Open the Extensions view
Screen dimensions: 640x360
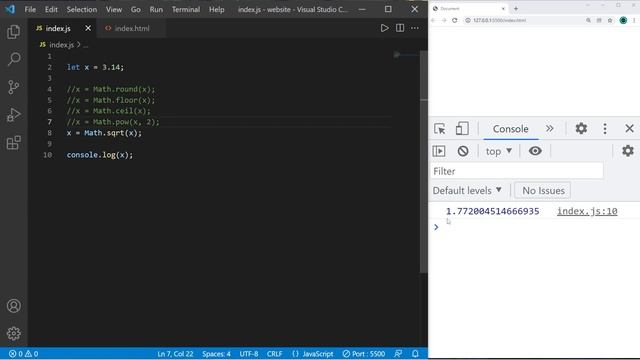(13, 143)
